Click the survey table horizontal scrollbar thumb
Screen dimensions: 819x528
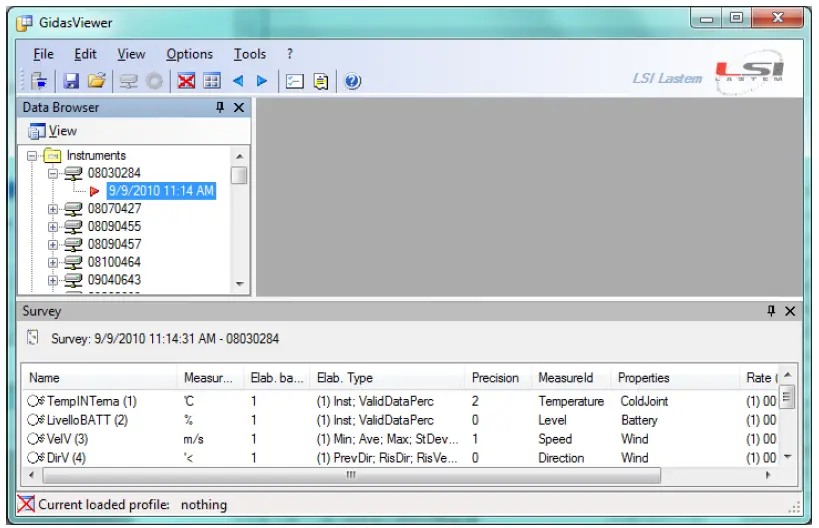point(352,475)
